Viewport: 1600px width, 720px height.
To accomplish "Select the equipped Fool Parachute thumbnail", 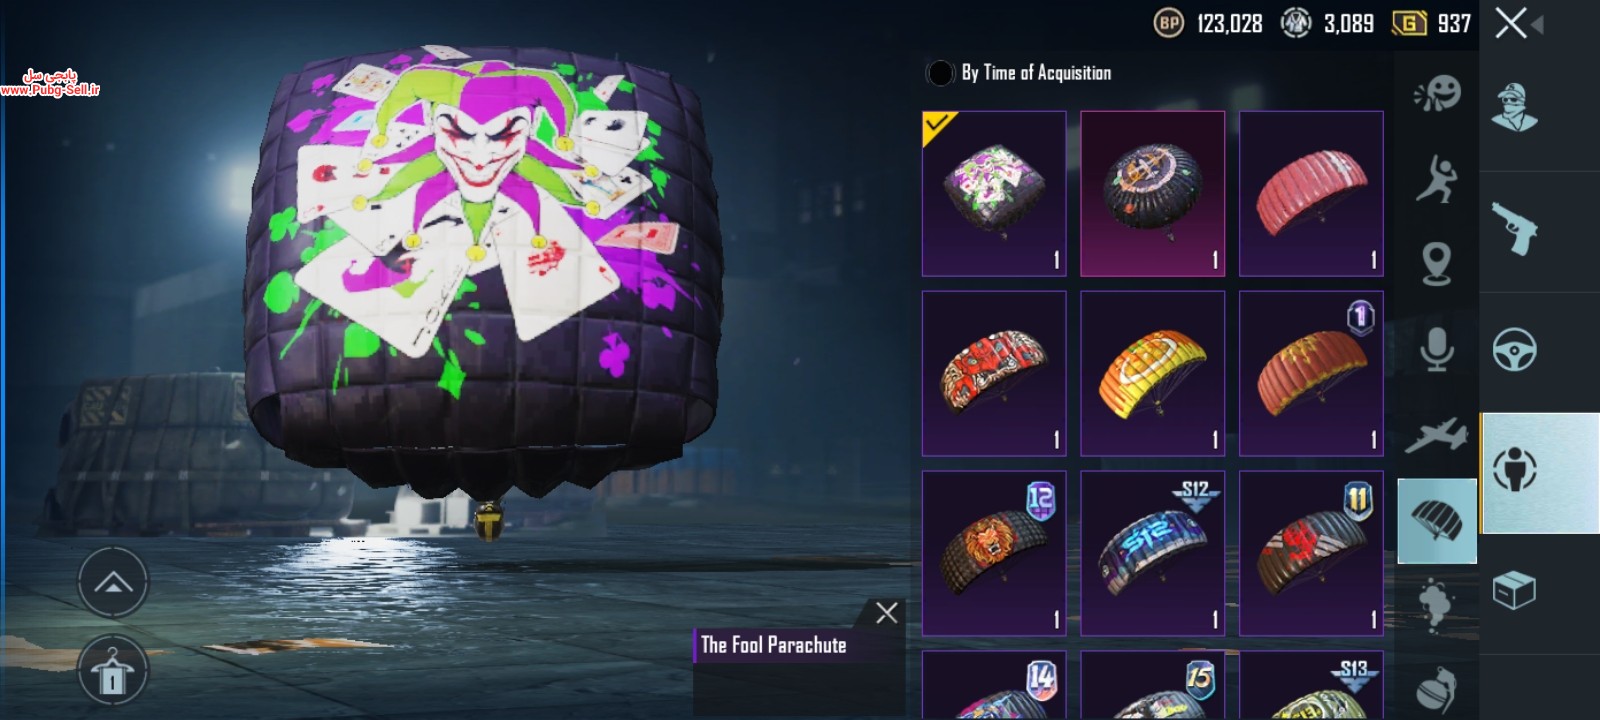I will (994, 193).
